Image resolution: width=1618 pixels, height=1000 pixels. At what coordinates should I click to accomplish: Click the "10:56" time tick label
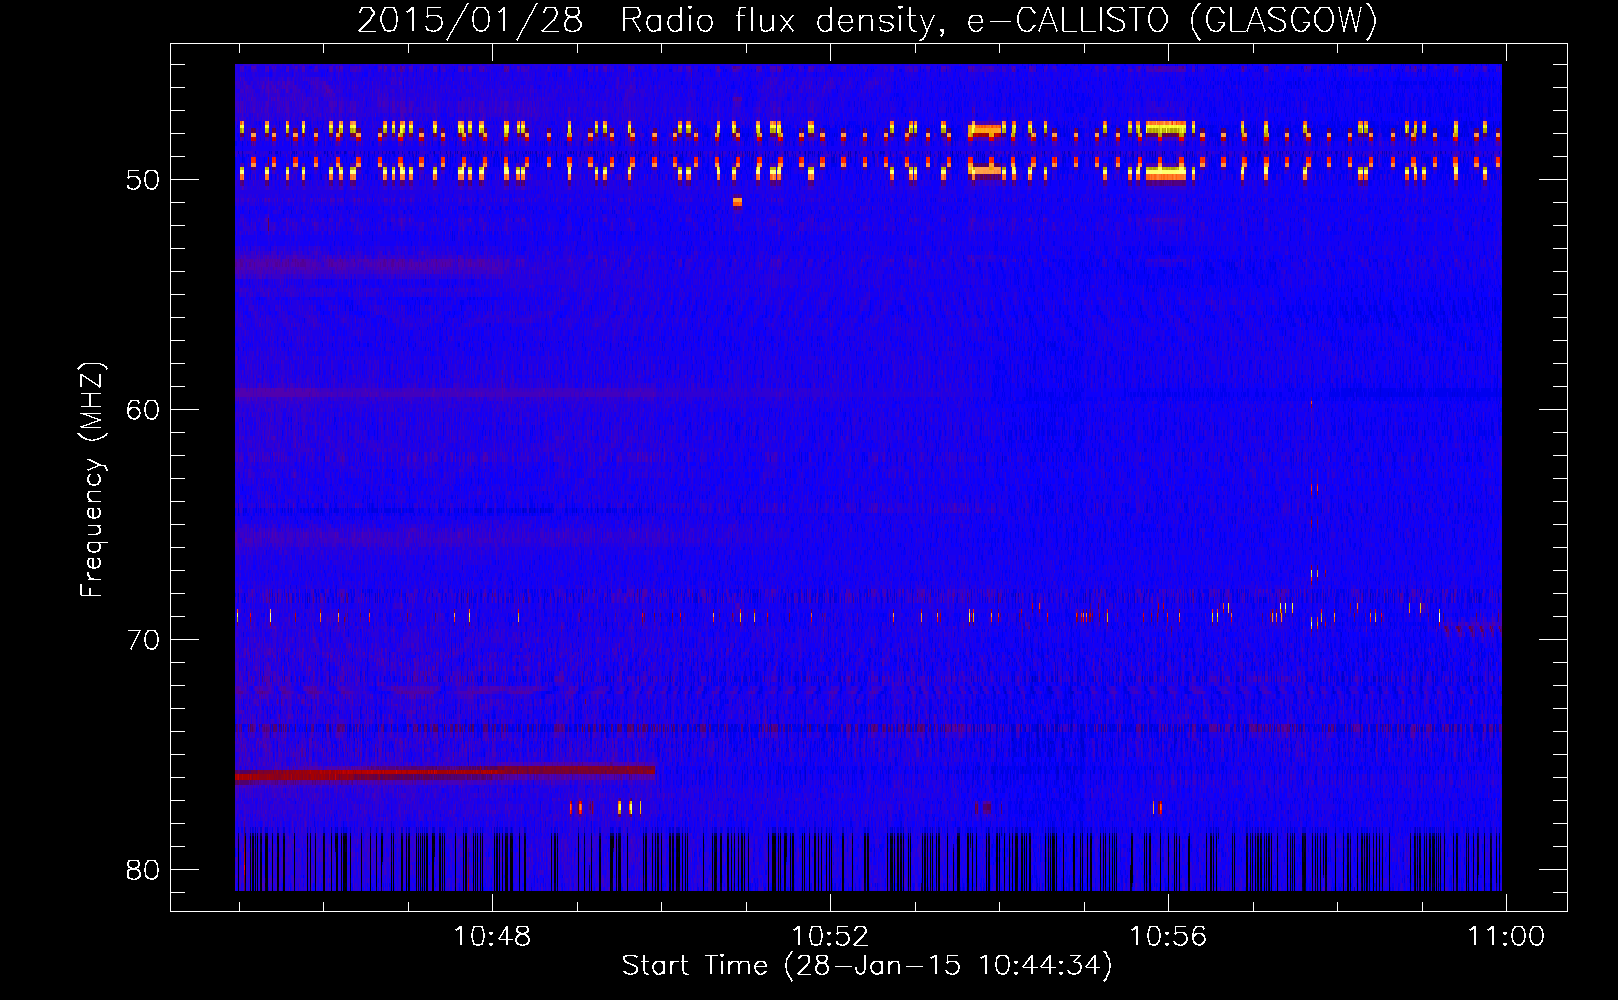click(1168, 937)
